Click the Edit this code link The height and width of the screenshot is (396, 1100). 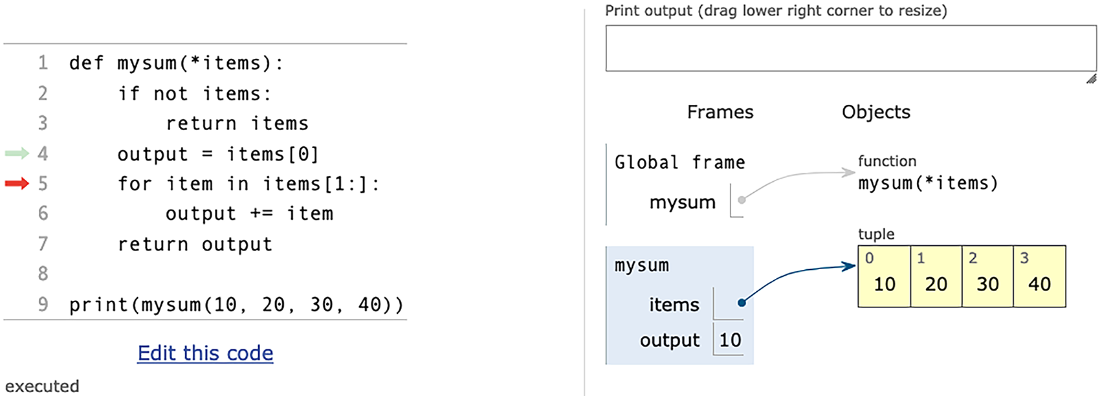pos(206,352)
